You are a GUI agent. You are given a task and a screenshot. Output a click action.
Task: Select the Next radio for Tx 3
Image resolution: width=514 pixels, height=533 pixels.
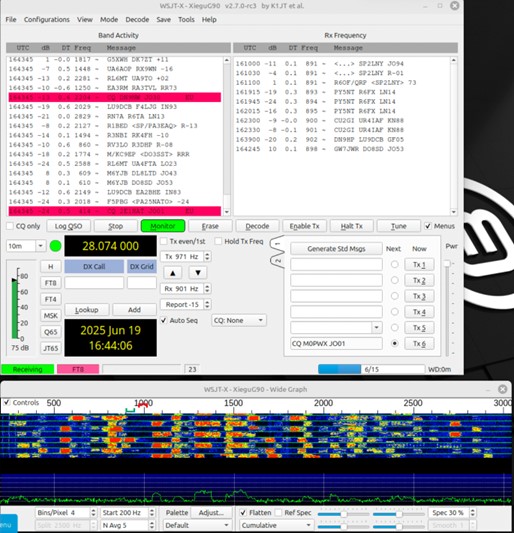(394, 296)
